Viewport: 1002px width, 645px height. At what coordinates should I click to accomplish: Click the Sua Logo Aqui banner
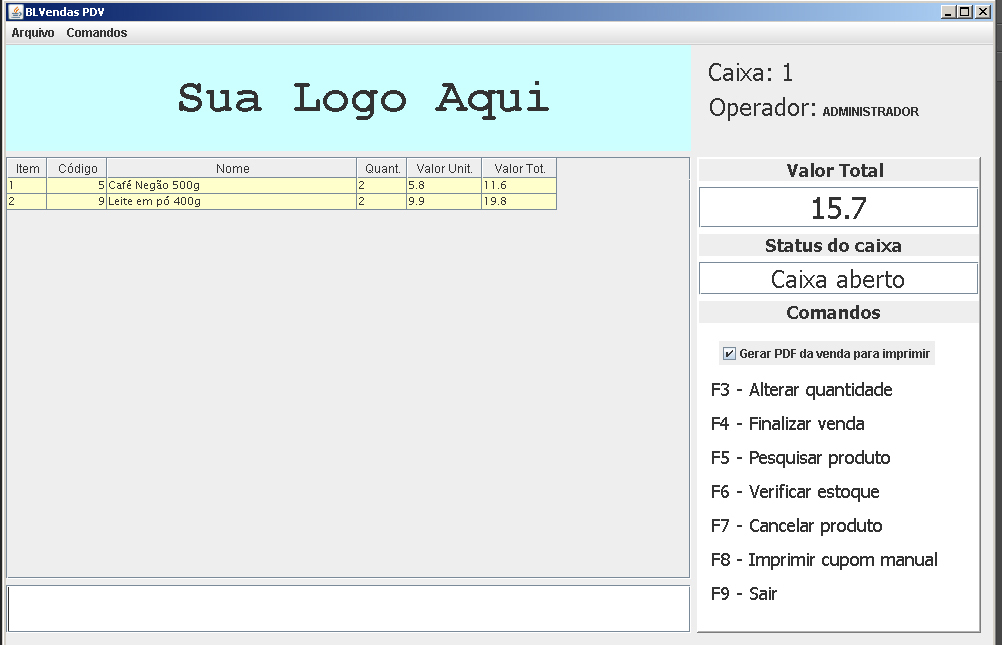[349, 98]
